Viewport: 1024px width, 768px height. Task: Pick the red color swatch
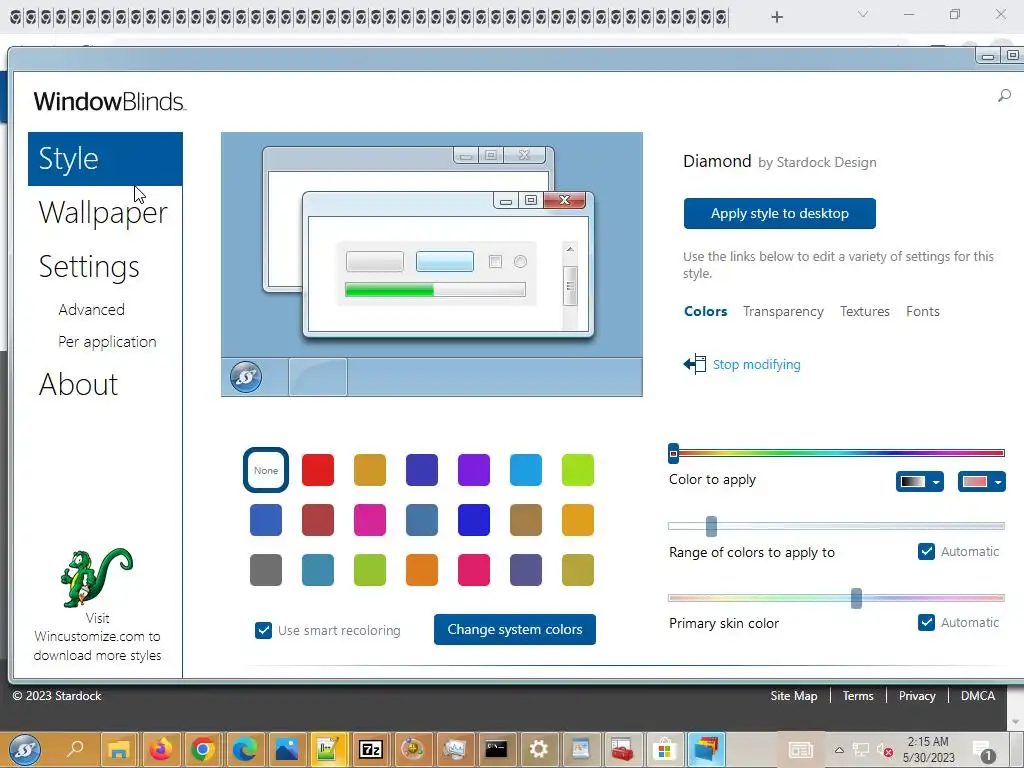click(318, 470)
